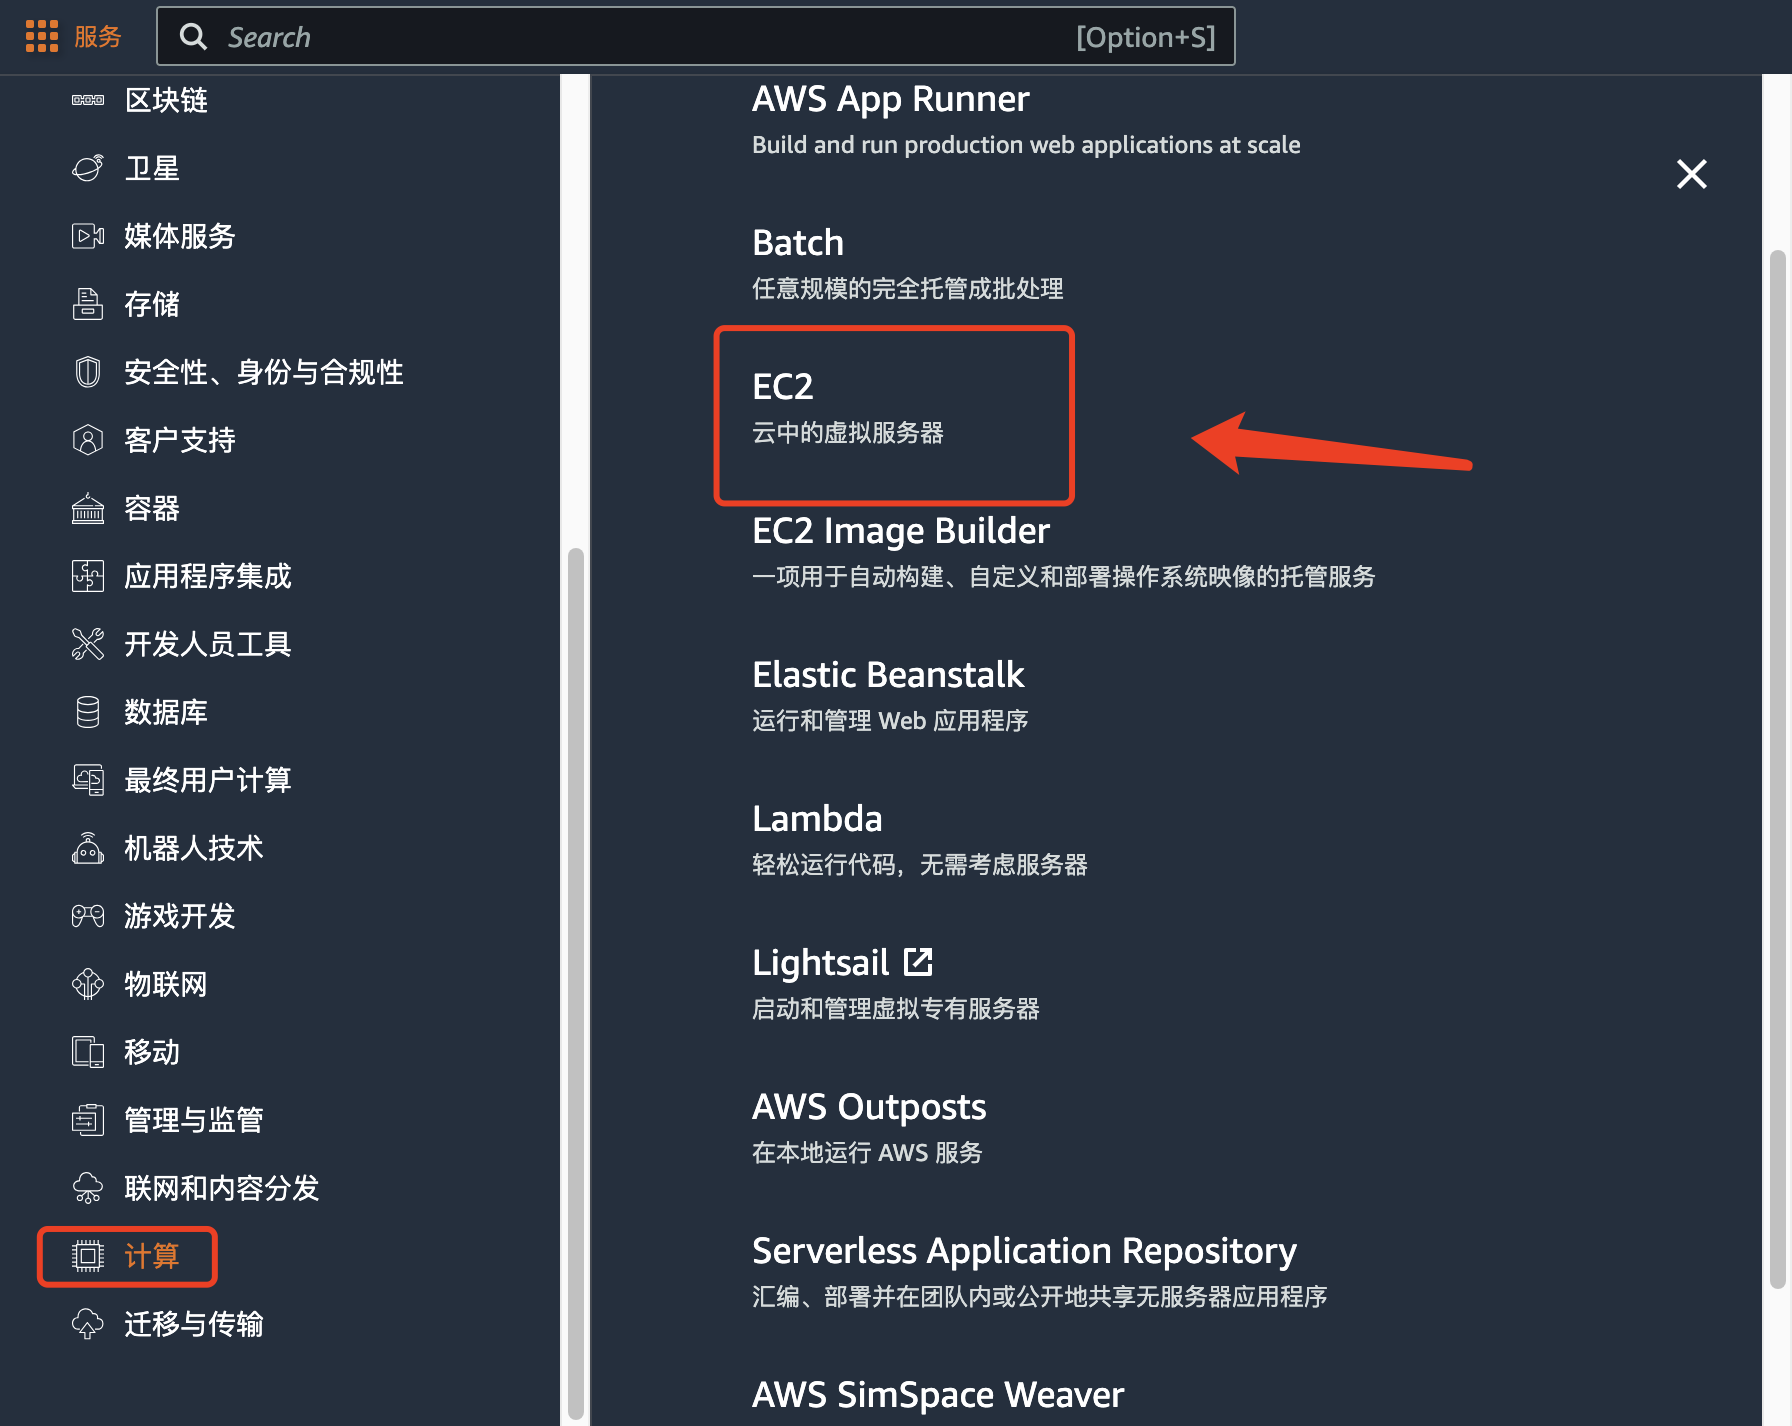Select the 物联网 category
This screenshot has height=1426, width=1792.
pos(166,984)
